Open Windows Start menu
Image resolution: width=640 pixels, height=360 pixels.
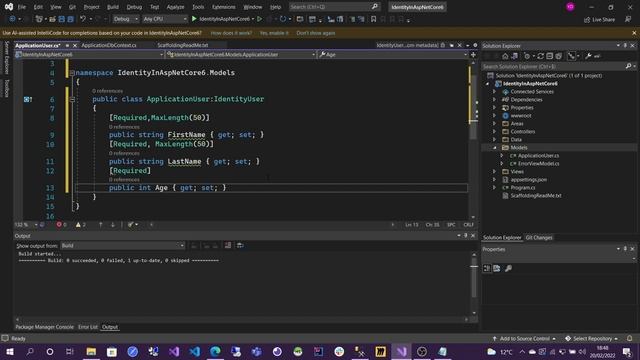coord(9,351)
